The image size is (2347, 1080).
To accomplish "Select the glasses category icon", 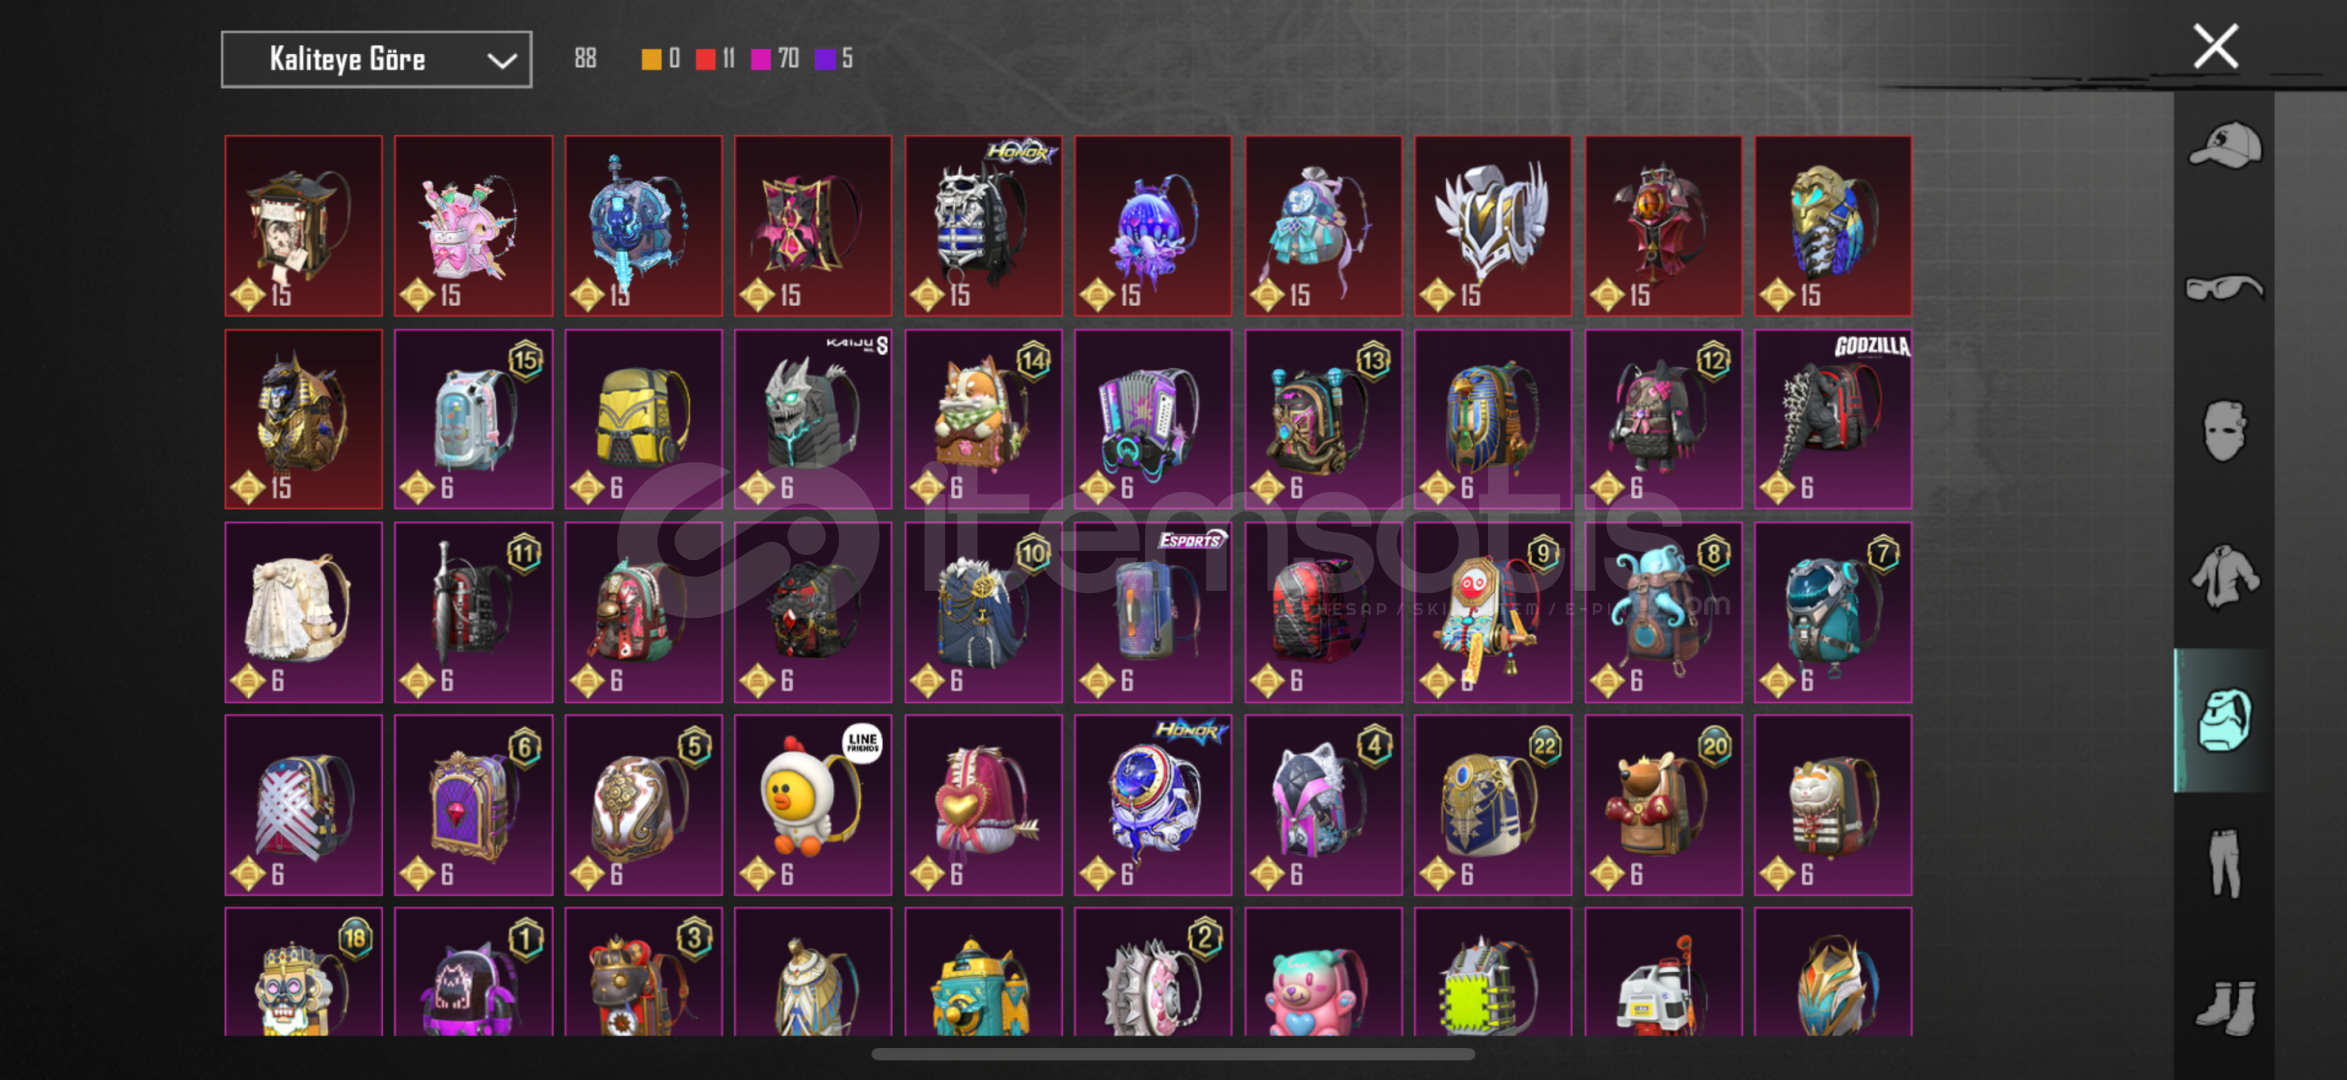I will coord(2225,288).
